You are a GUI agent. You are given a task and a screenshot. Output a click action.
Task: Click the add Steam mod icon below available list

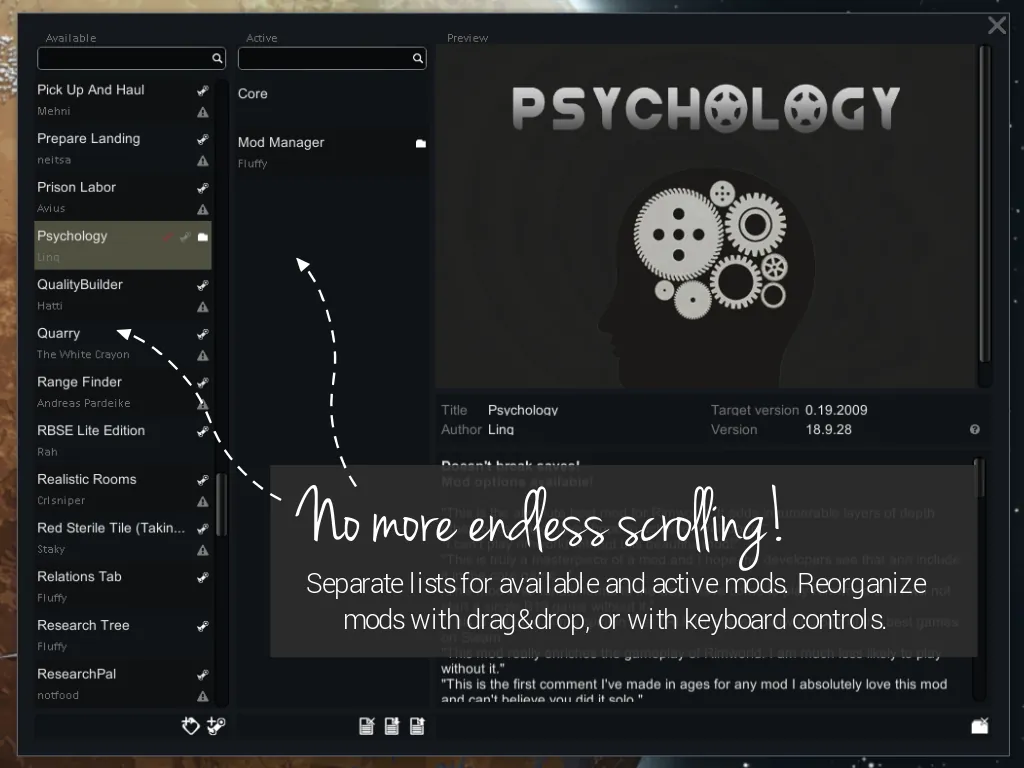[215, 726]
